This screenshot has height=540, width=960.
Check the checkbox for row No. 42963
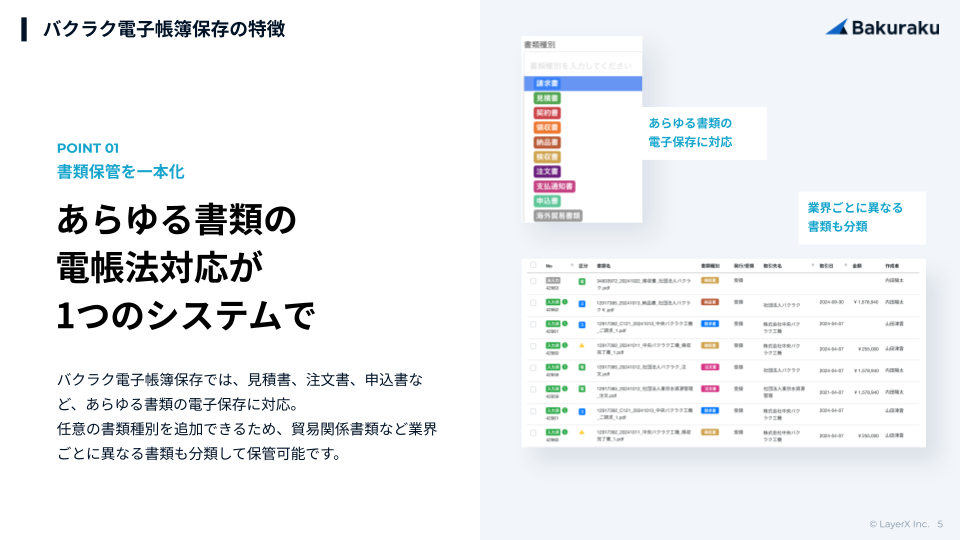[x=533, y=281]
